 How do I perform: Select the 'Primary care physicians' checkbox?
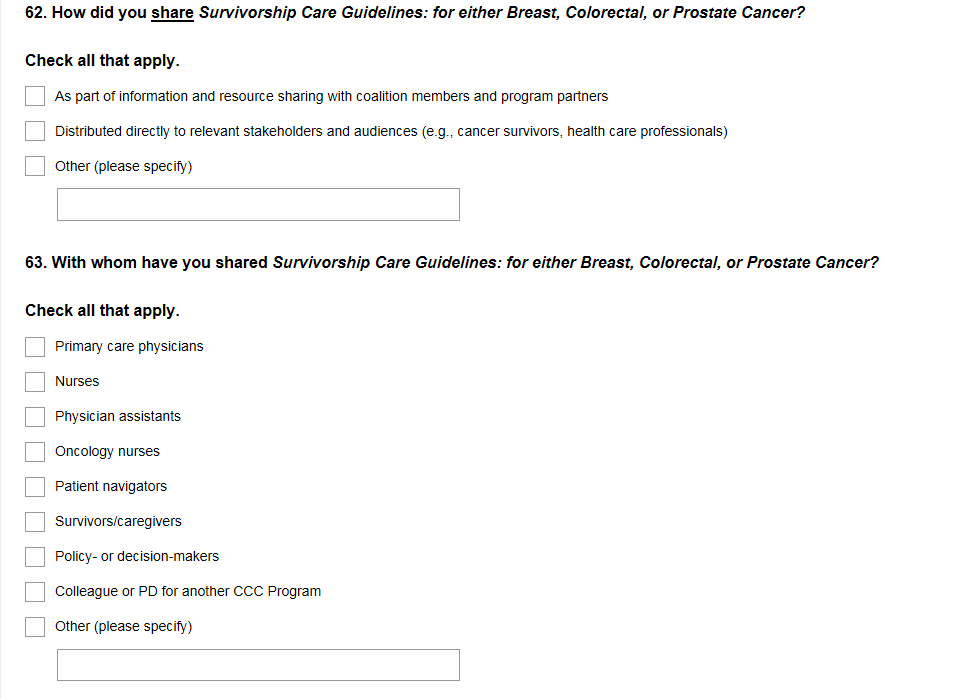point(35,346)
